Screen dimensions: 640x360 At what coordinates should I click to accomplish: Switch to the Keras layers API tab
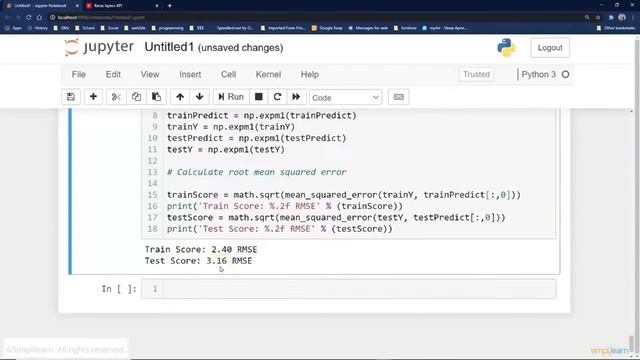pyautogui.click(x=122, y=6)
